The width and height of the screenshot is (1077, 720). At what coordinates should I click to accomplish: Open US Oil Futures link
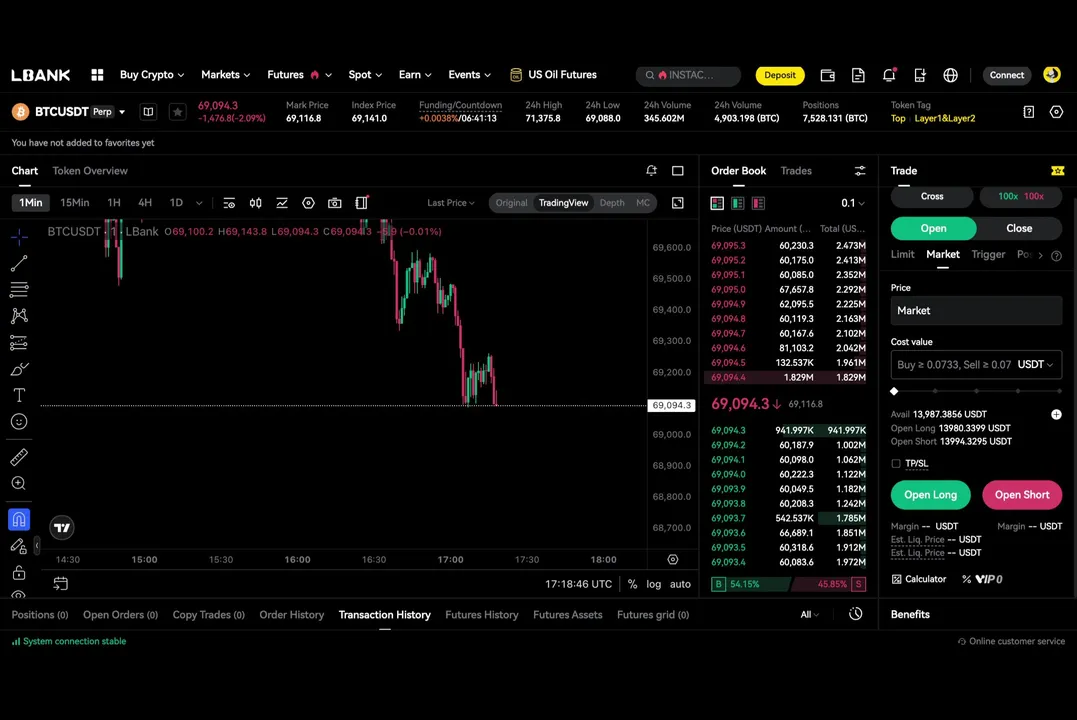[x=554, y=75]
